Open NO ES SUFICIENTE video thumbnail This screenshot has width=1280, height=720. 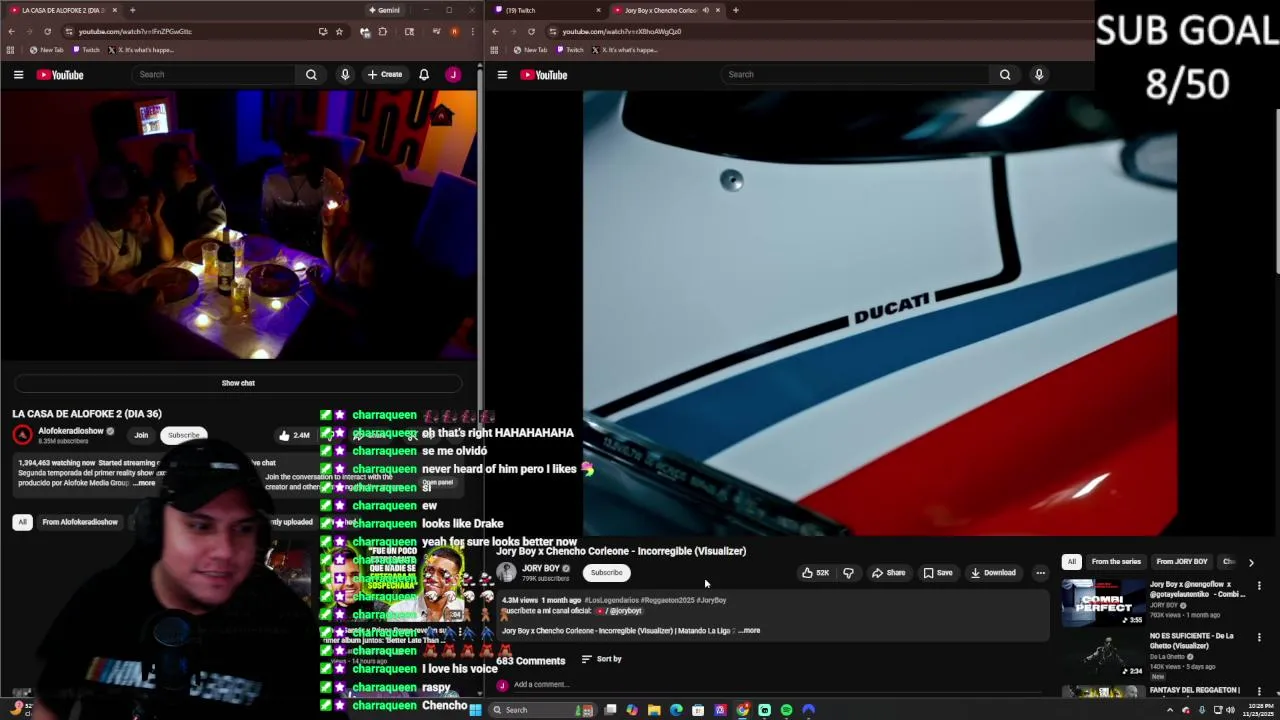click(x=1103, y=654)
